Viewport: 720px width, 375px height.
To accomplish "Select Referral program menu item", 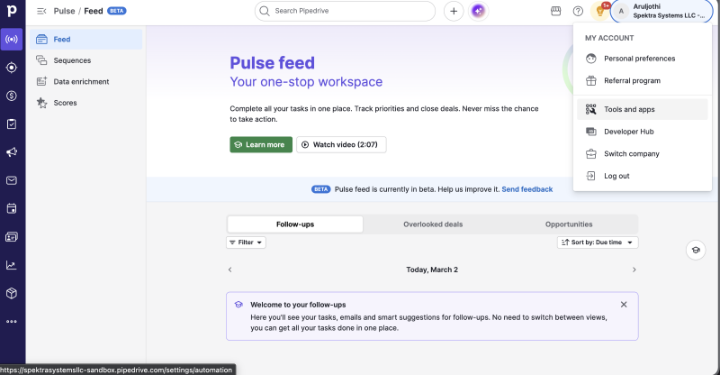I will (x=642, y=81).
